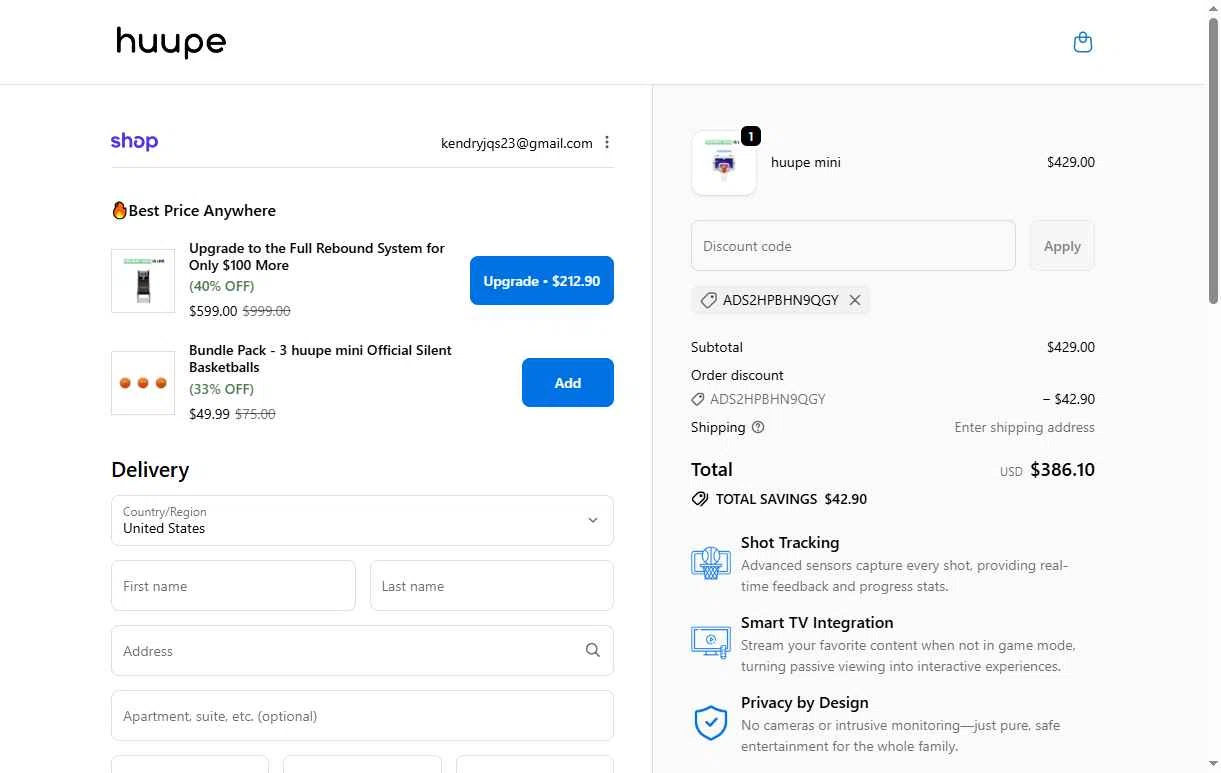The image size is (1221, 773).
Task: Click the Delivery section heading
Action: pyautogui.click(x=150, y=470)
